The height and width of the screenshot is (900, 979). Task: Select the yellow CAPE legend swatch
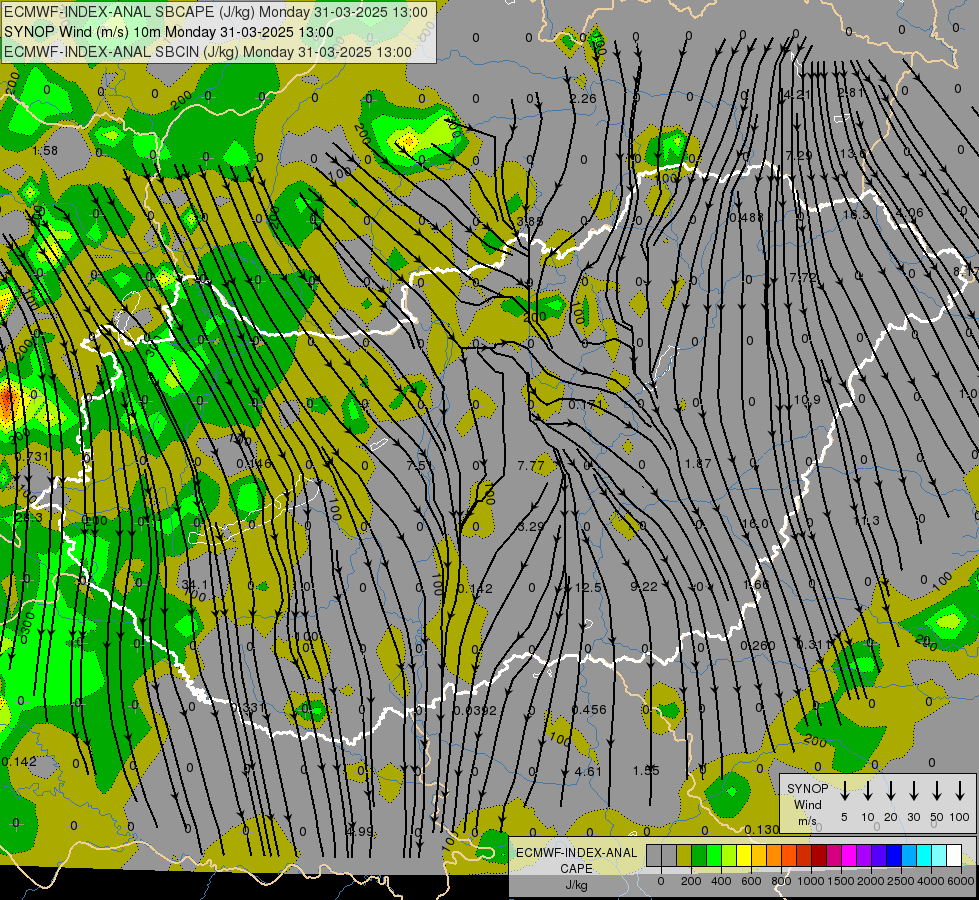[x=744, y=856]
